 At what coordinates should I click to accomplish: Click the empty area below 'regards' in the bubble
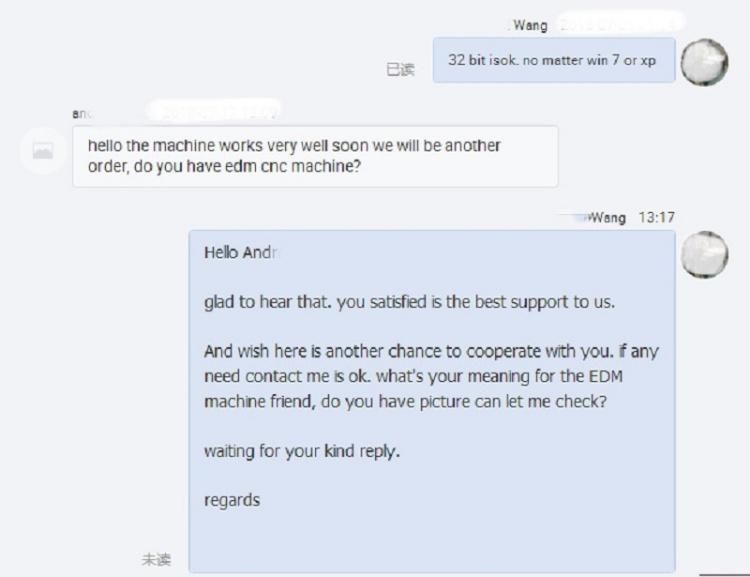[431, 541]
